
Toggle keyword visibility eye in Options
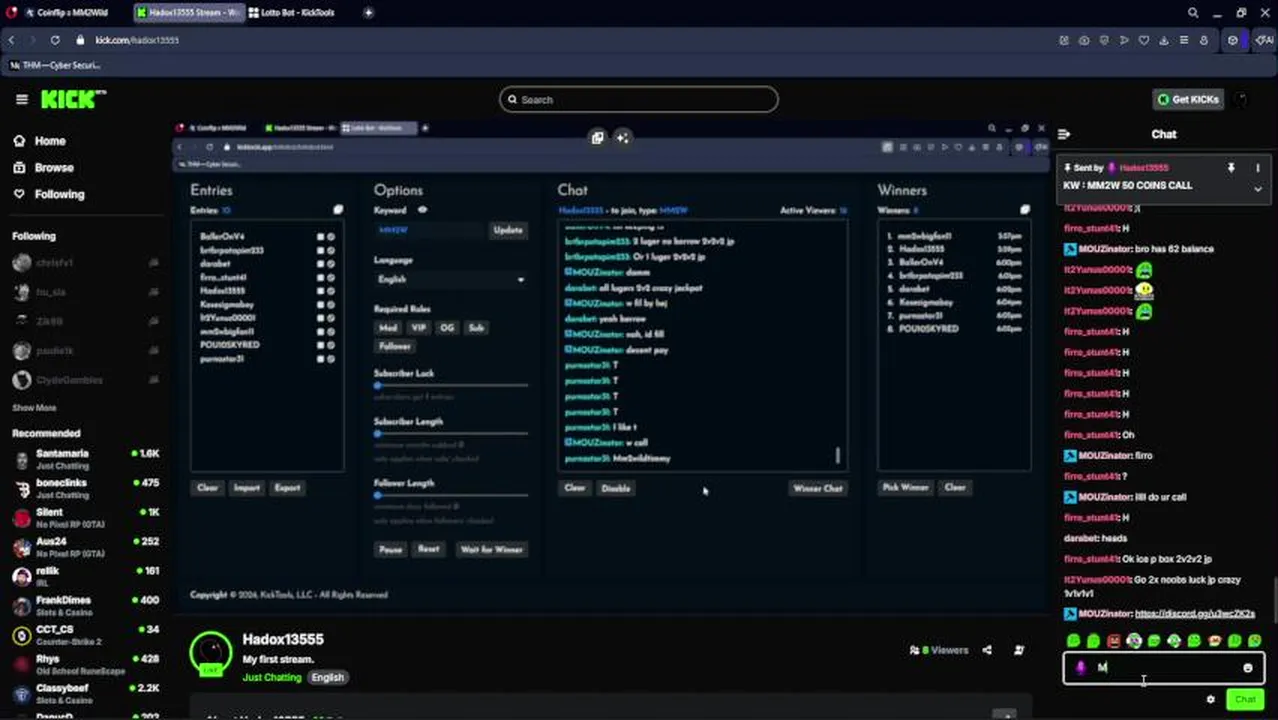click(x=422, y=210)
